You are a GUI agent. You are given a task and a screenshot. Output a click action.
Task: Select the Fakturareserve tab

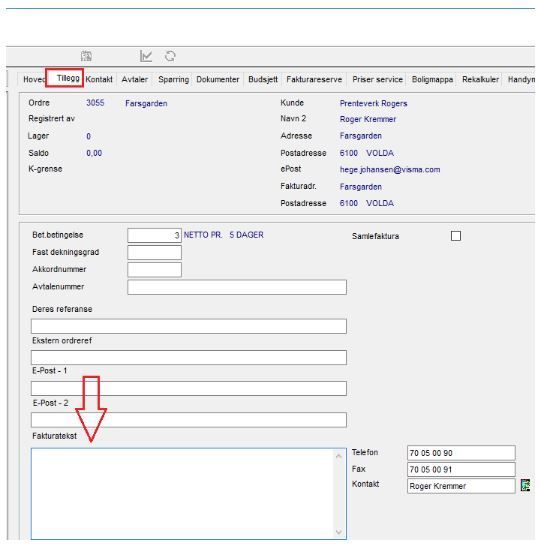tap(314, 79)
